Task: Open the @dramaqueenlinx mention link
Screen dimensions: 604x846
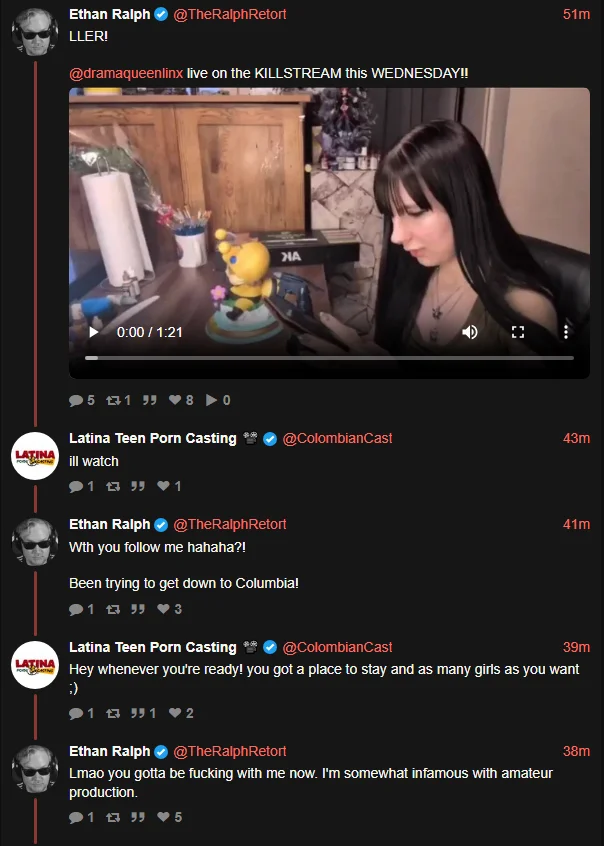Action: [x=126, y=73]
